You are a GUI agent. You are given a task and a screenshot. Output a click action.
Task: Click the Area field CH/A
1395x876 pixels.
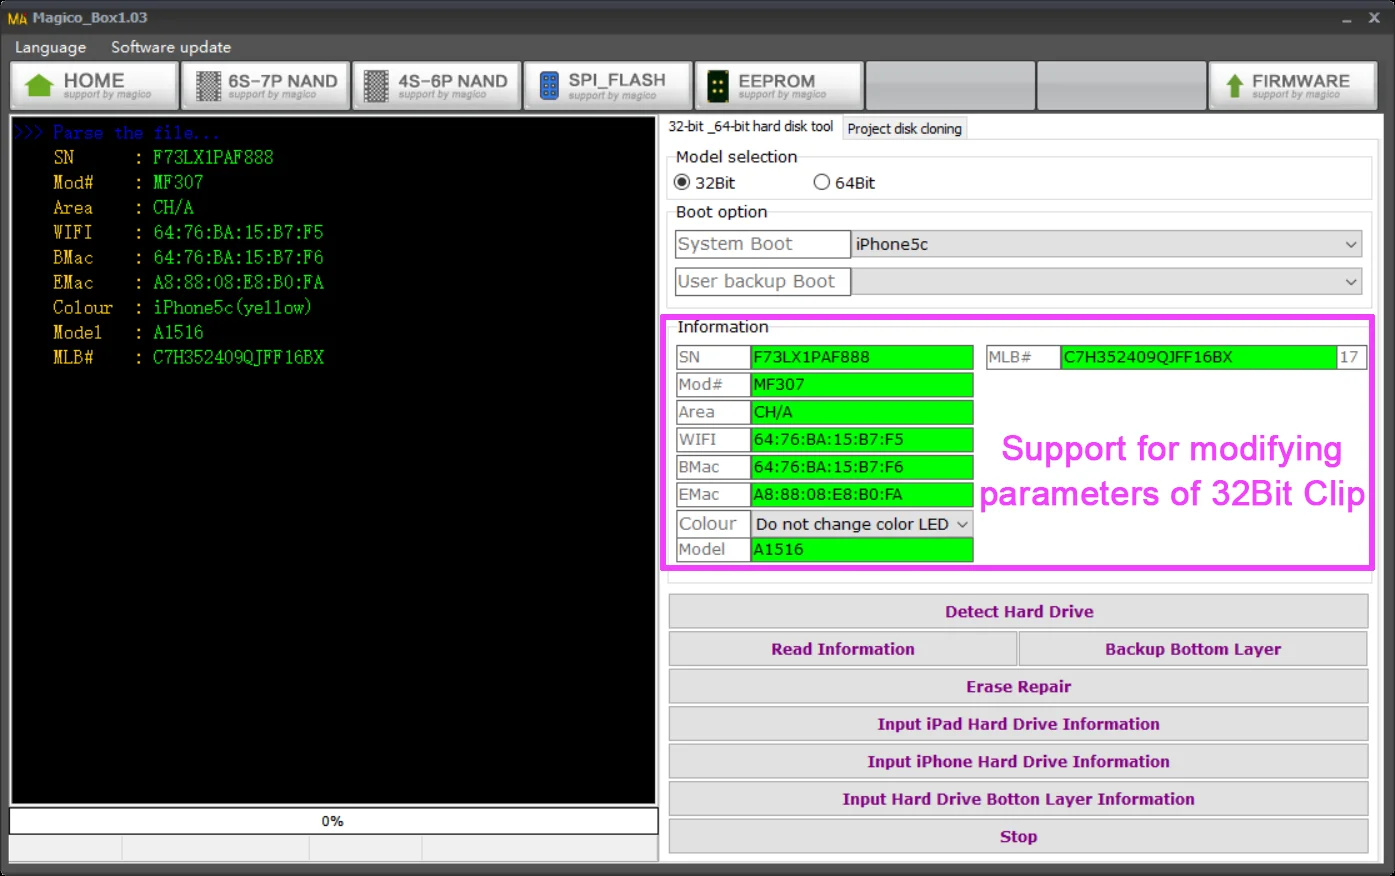coord(862,412)
